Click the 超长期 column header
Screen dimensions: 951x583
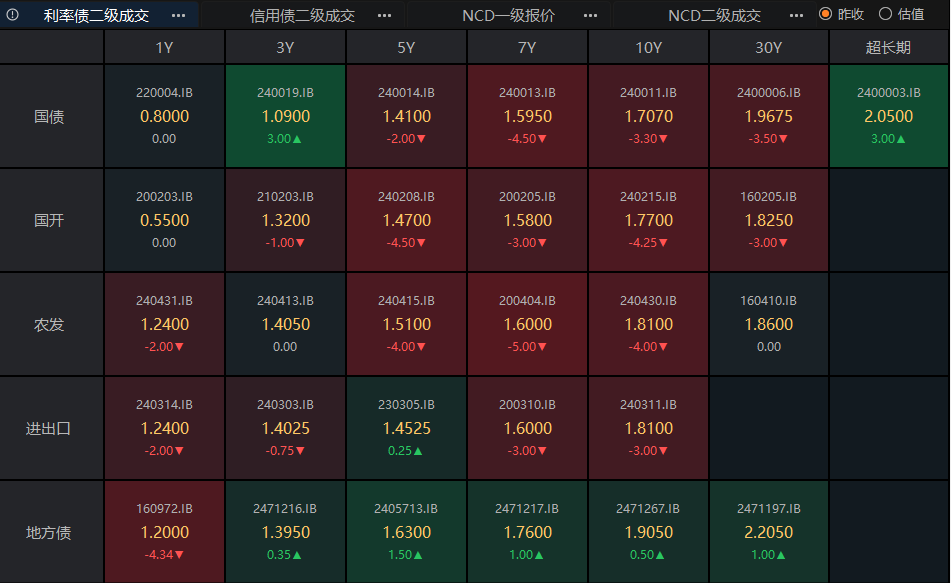(889, 47)
